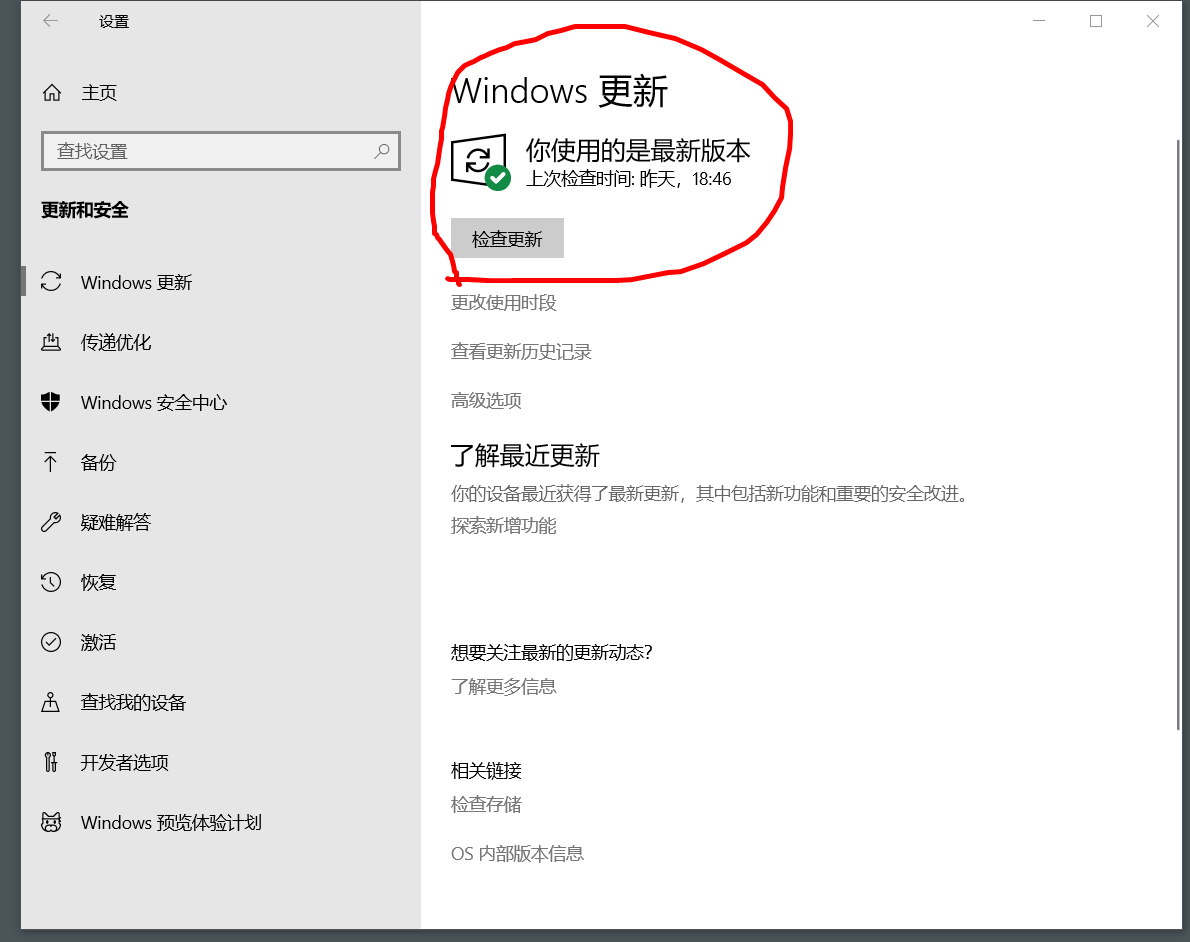
Task: Click the 恢复 history clock icon
Action: tap(51, 582)
